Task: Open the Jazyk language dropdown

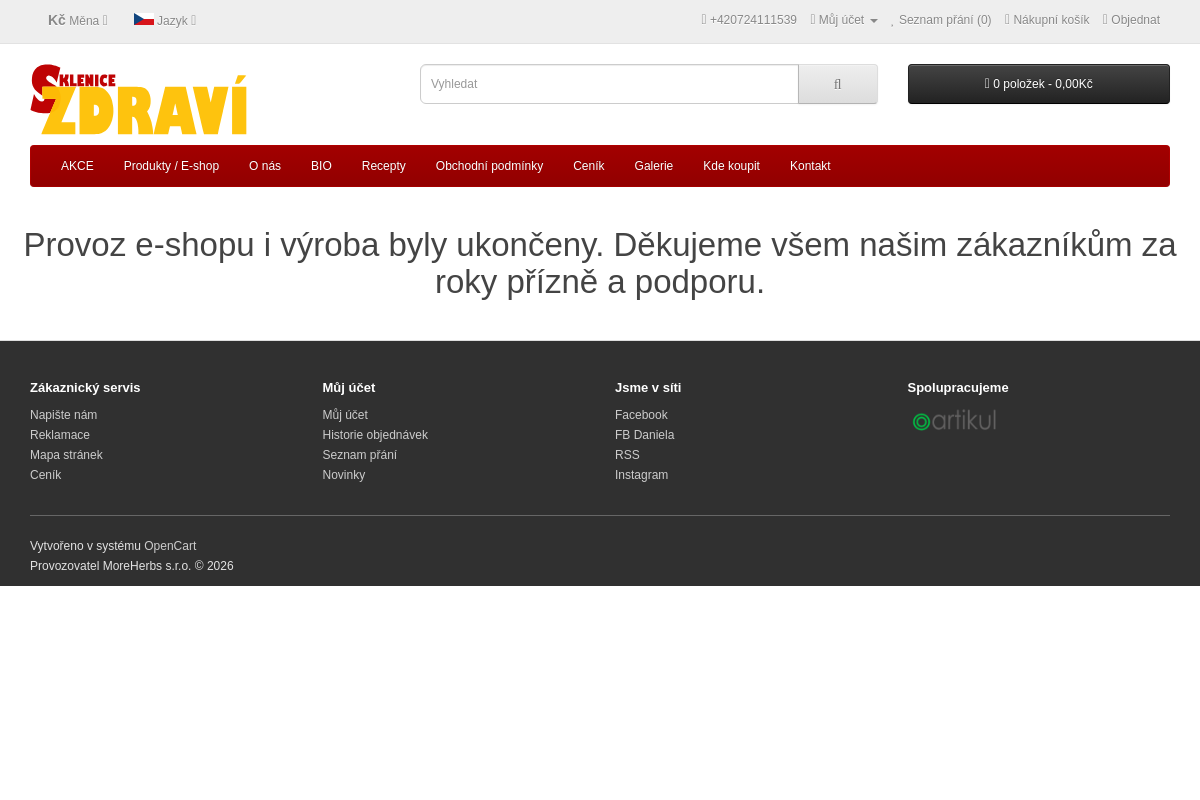Action: [165, 20]
